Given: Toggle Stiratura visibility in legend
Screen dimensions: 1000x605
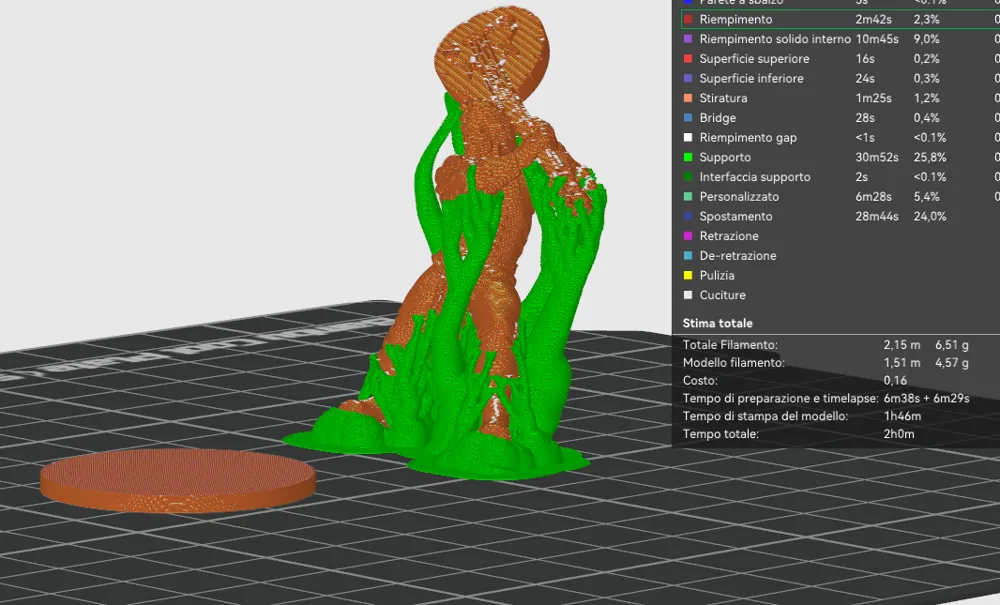Looking at the screenshot, I should [x=723, y=98].
